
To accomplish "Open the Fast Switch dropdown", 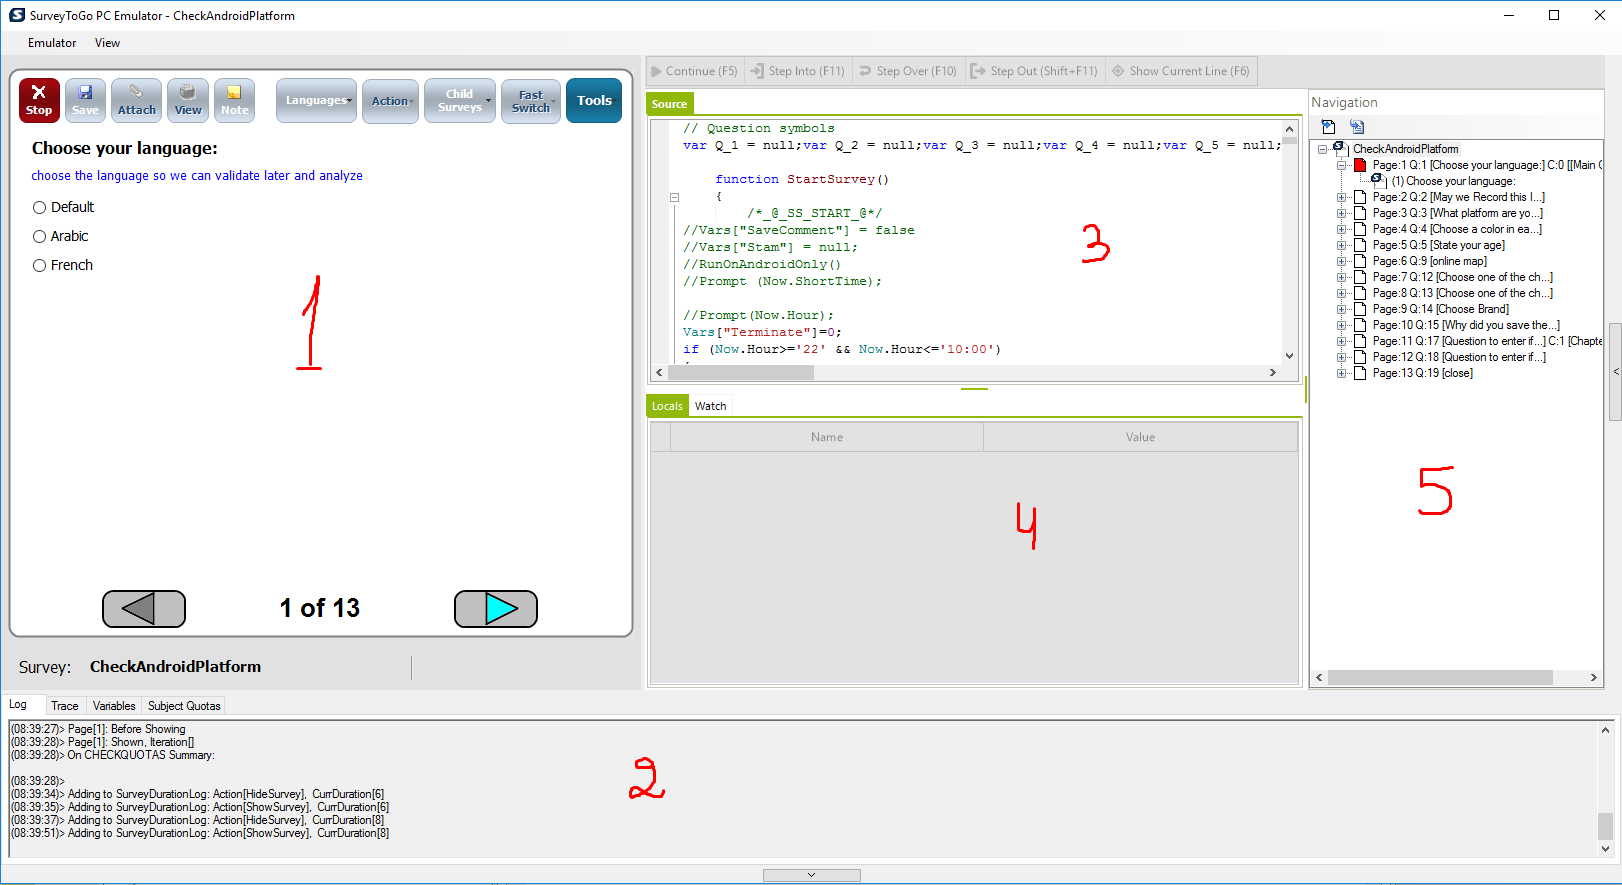I will [531, 100].
